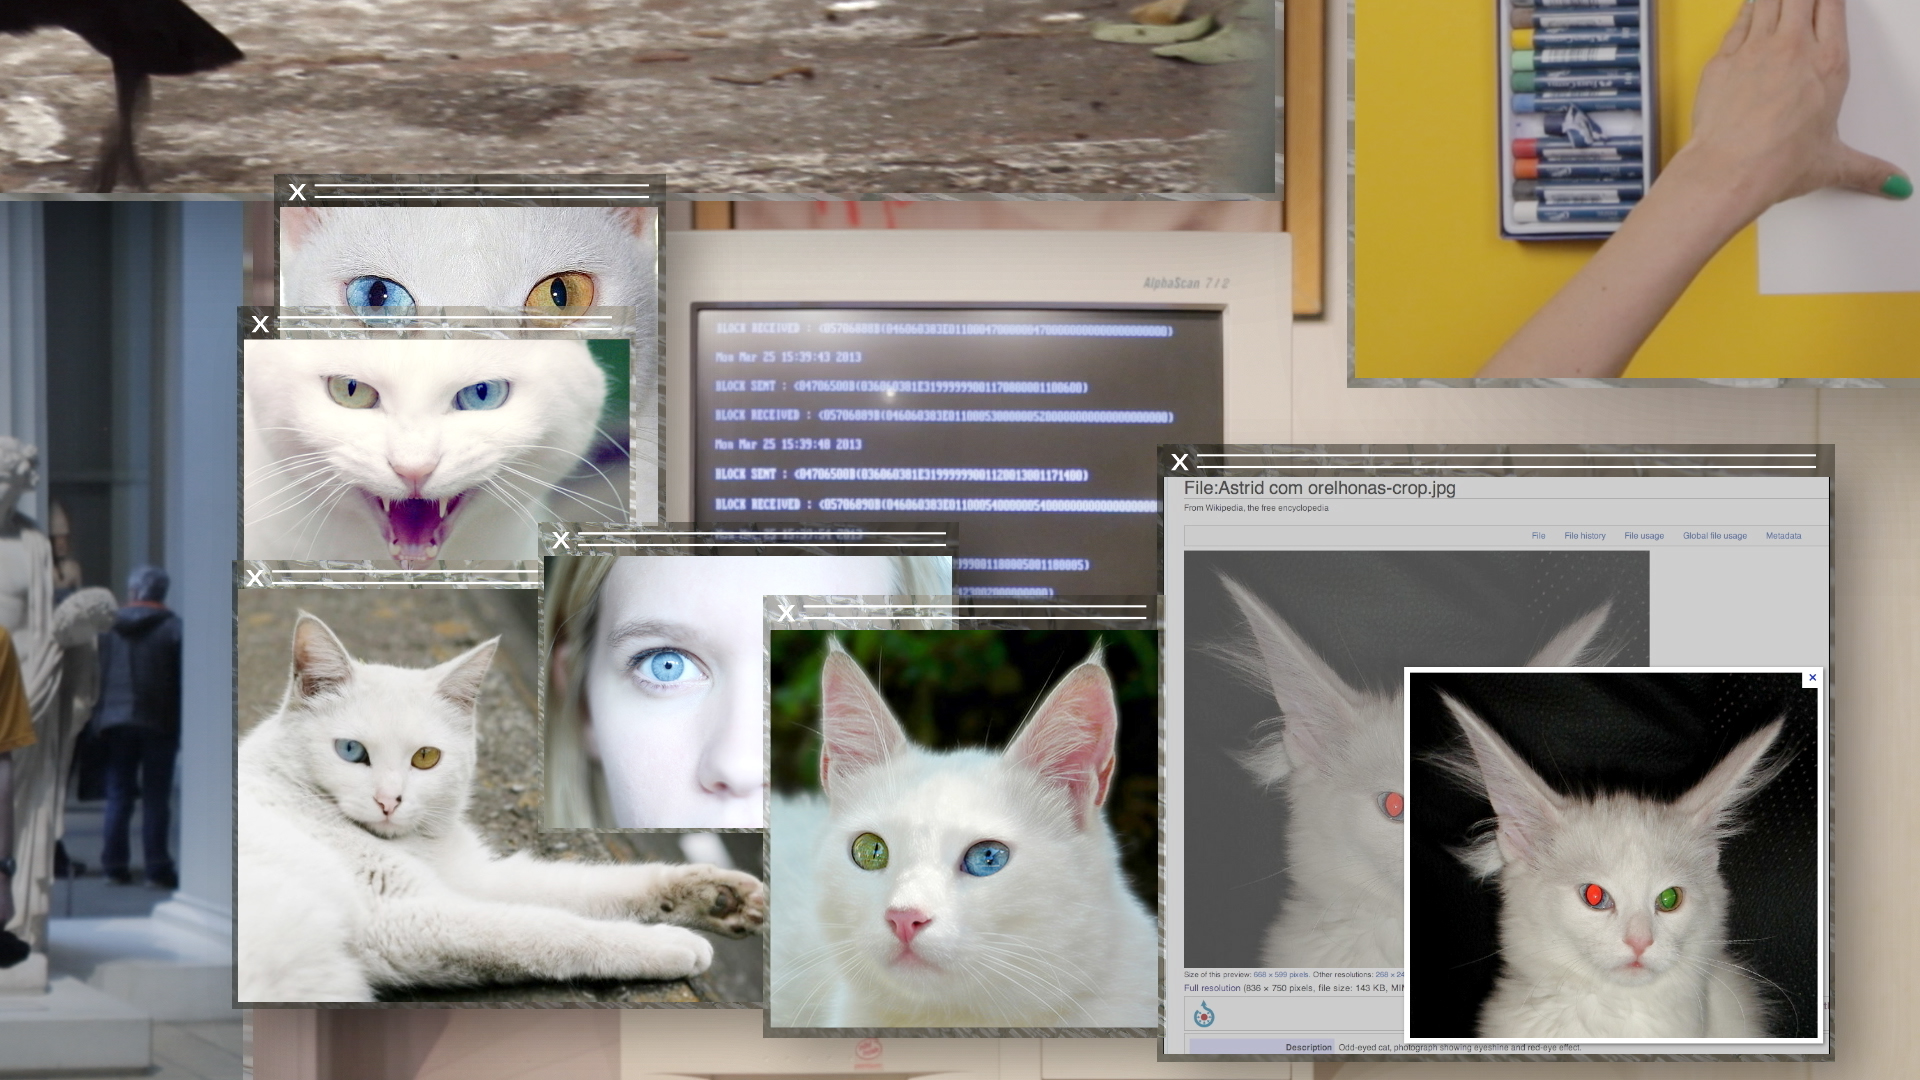Dismiss the red-eye cat popup with its blue ×

click(1814, 677)
